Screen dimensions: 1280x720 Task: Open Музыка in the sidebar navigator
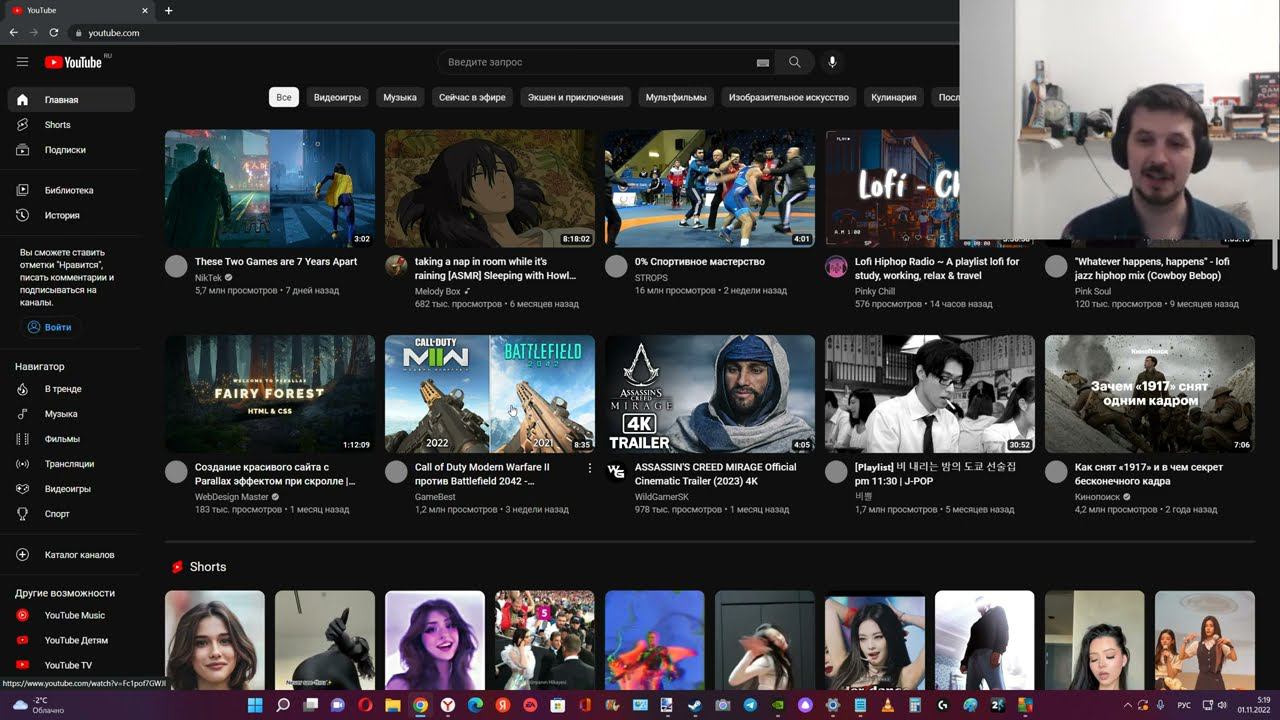(x=70, y=414)
